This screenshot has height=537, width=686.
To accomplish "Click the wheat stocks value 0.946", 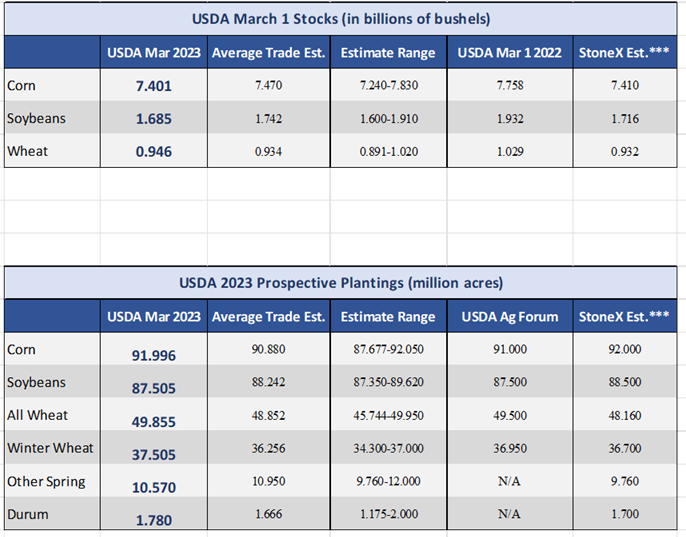I will point(153,152).
